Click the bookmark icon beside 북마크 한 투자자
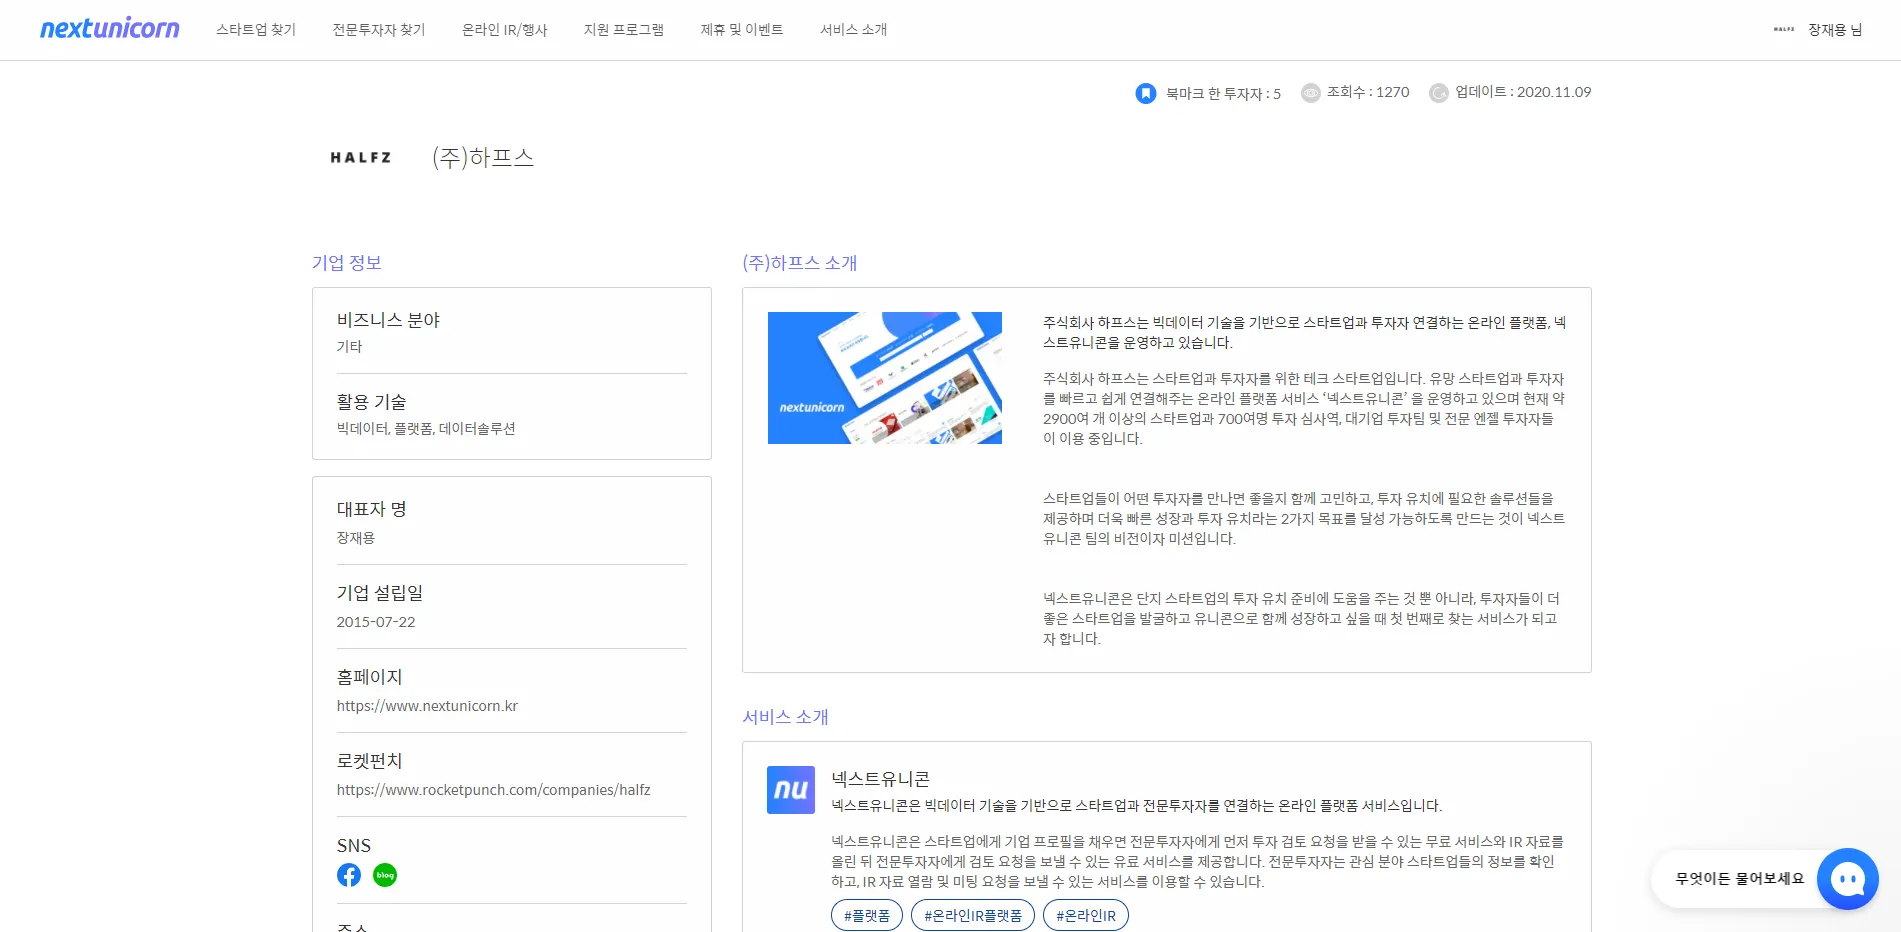The height and width of the screenshot is (932, 1901). coord(1146,93)
